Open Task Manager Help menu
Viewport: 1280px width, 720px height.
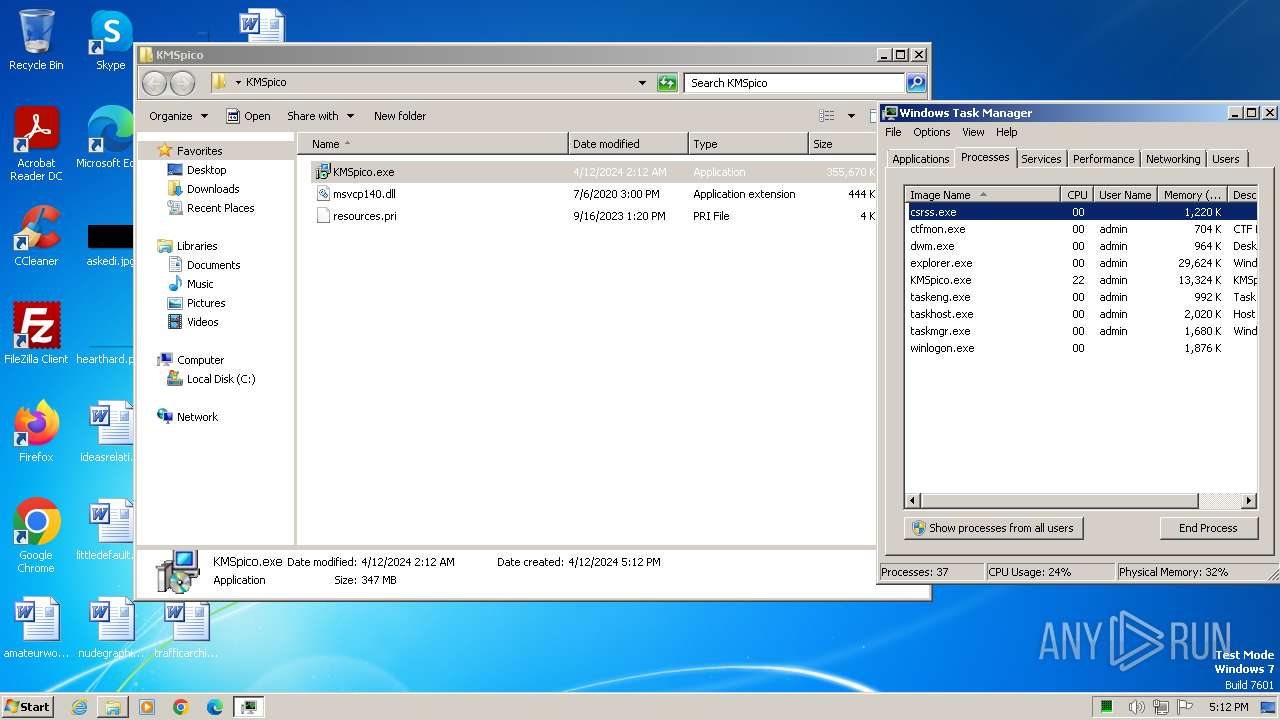(1006, 132)
